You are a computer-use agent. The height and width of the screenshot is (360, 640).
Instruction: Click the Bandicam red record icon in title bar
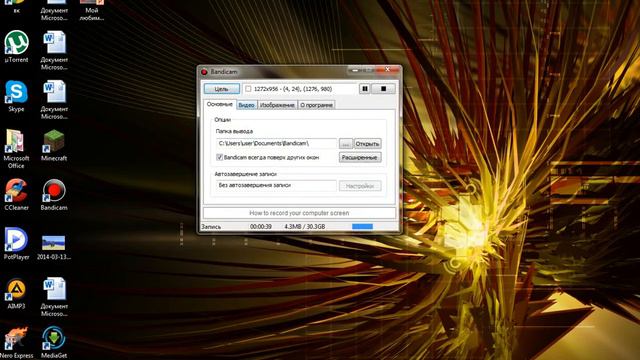coord(204,72)
